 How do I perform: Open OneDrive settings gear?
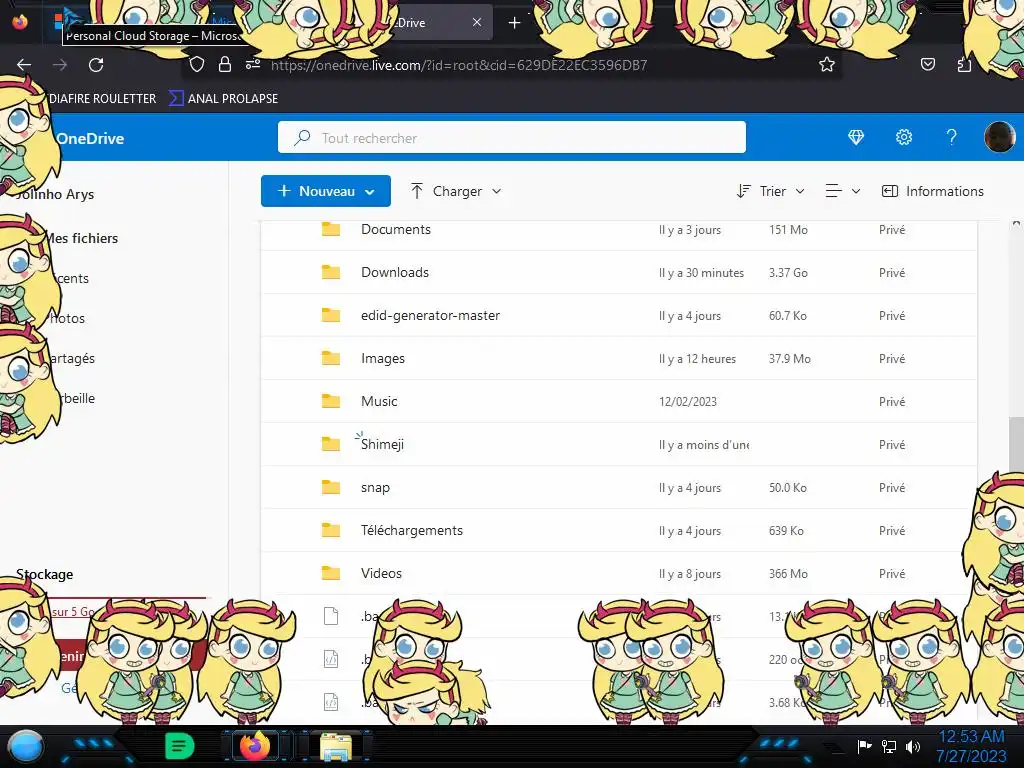(x=904, y=137)
